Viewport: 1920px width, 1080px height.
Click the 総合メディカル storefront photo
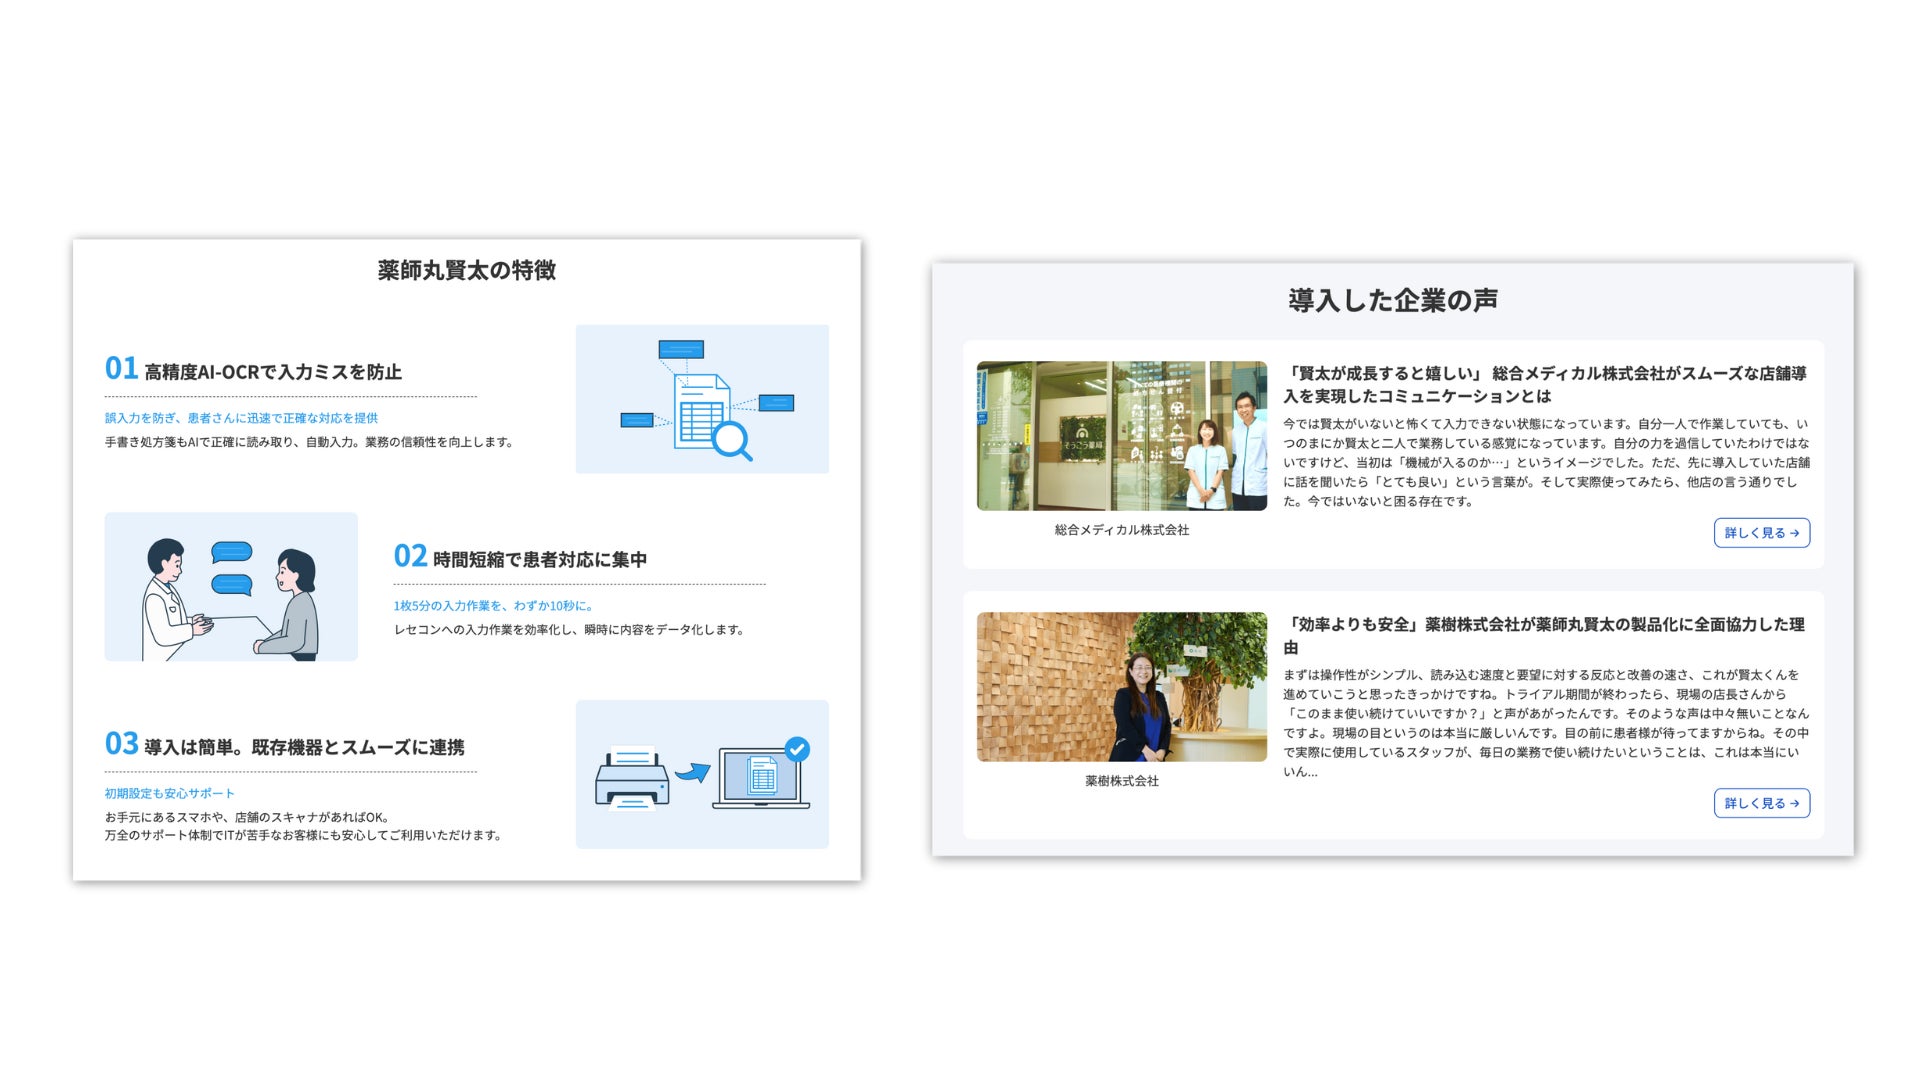click(x=1121, y=436)
